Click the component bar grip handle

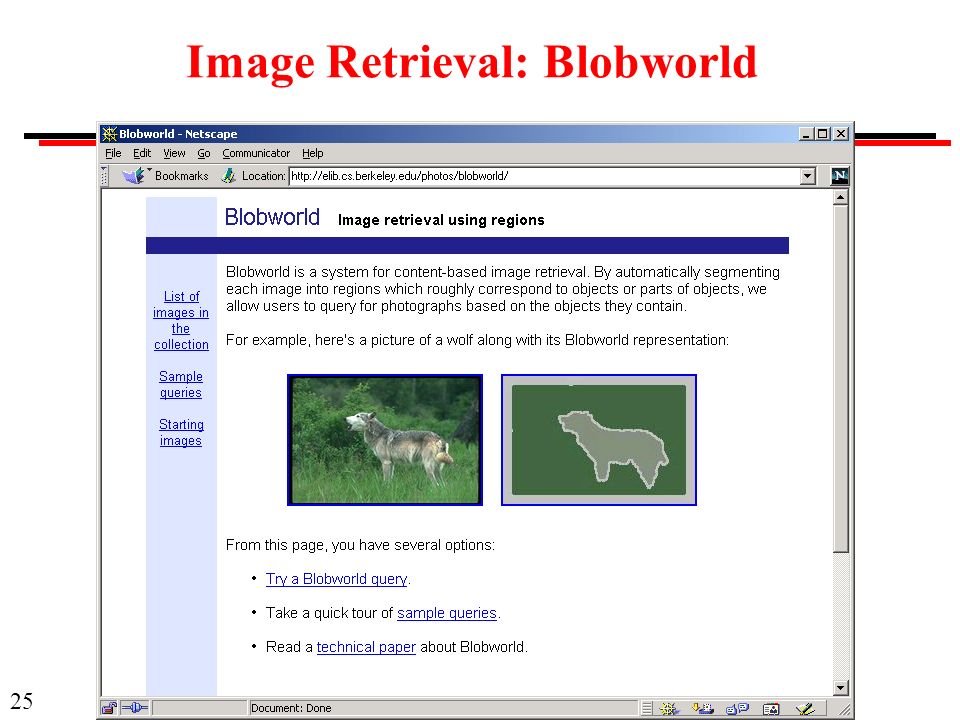pos(647,708)
